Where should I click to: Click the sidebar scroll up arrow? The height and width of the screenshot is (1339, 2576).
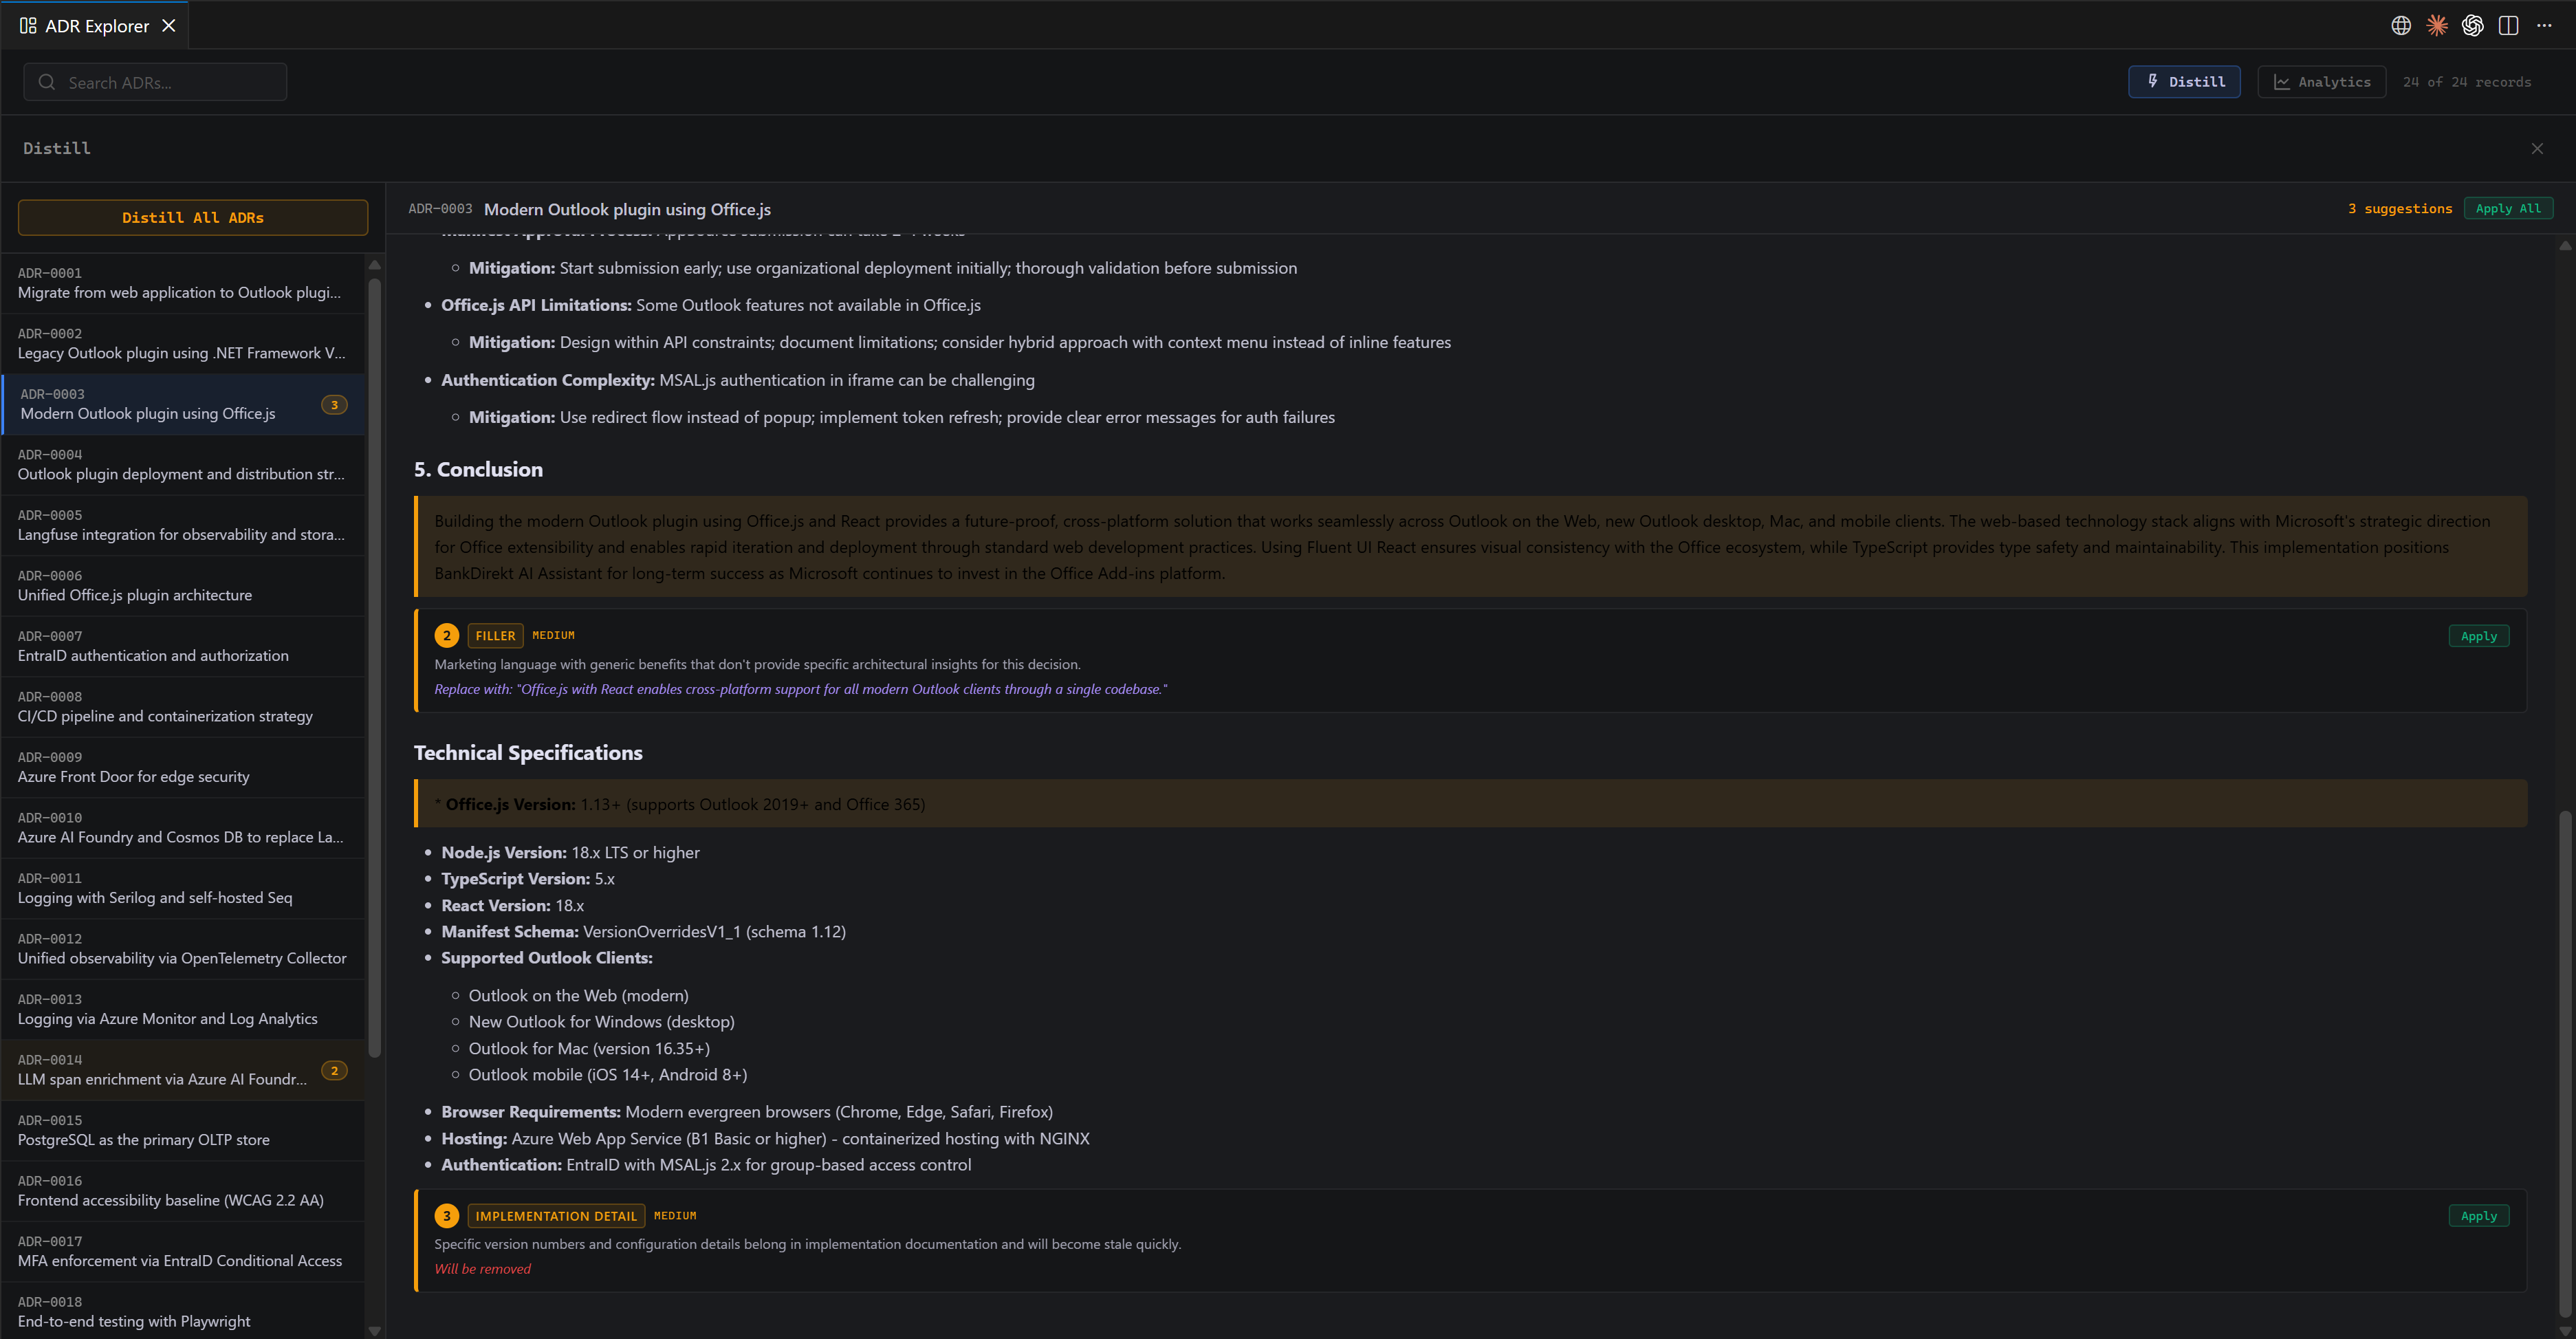(x=375, y=265)
